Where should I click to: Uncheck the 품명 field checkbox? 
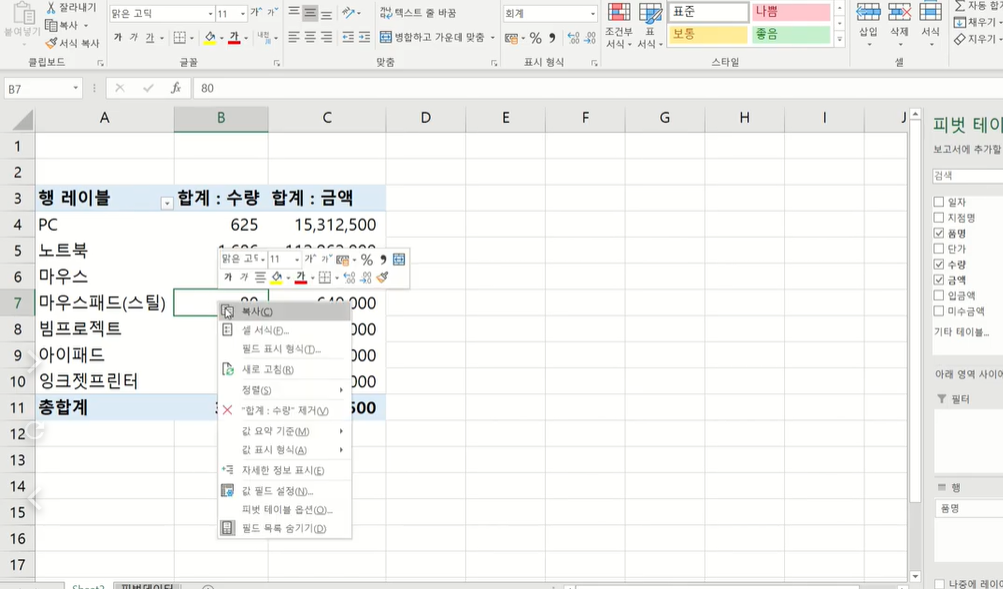pos(938,233)
